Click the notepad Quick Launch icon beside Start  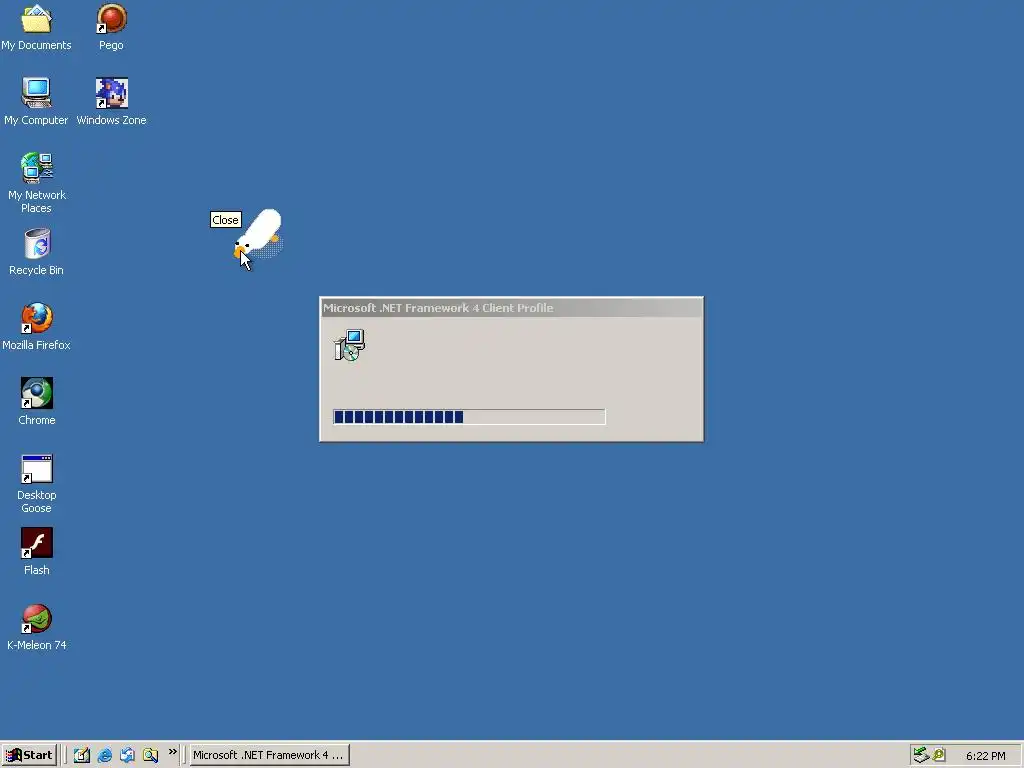click(x=82, y=755)
